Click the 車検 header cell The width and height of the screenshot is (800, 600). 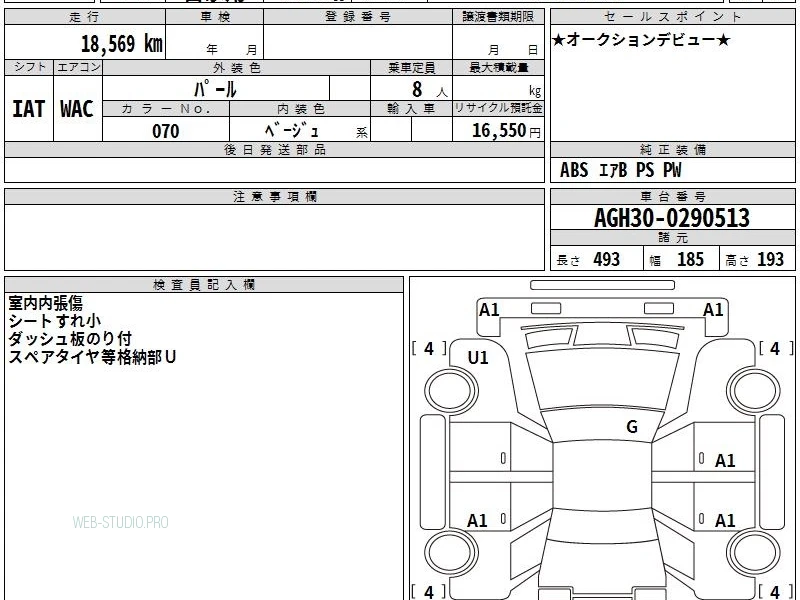[215, 17]
